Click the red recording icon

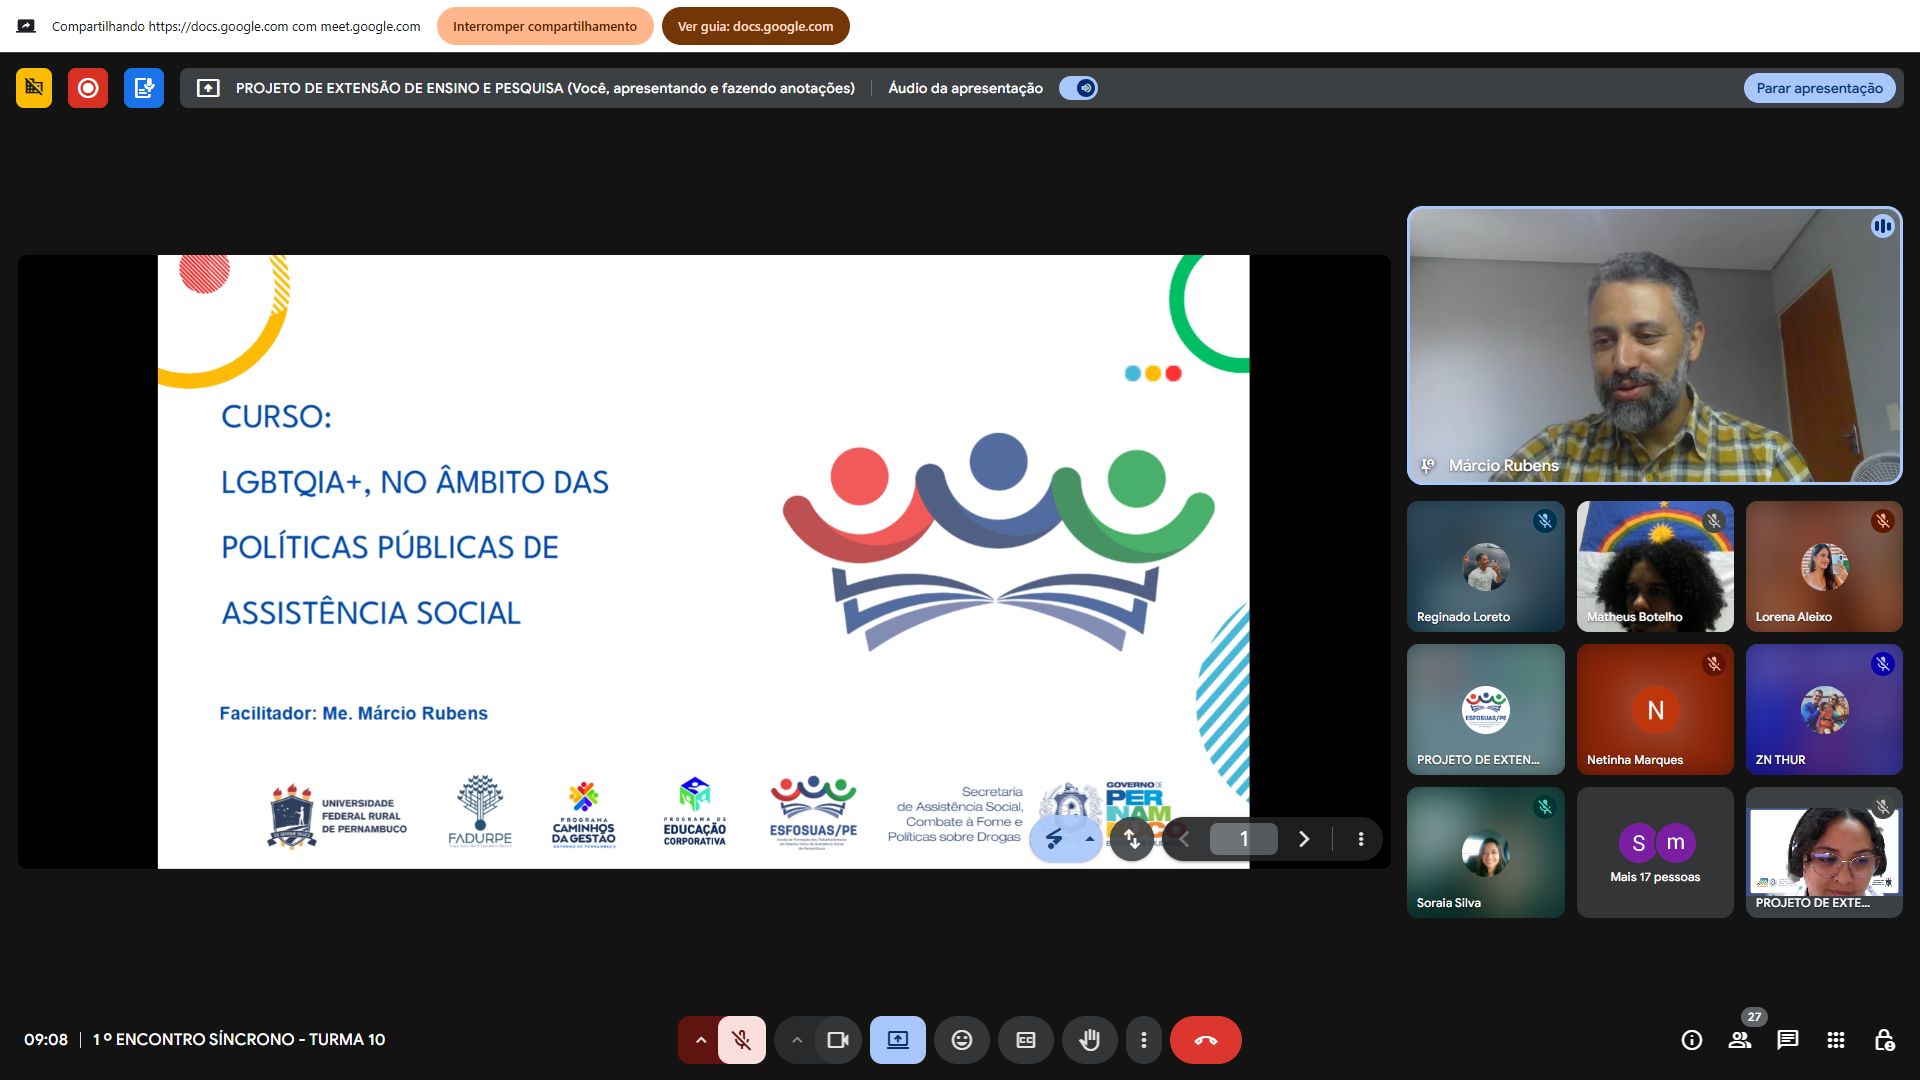tap(88, 88)
